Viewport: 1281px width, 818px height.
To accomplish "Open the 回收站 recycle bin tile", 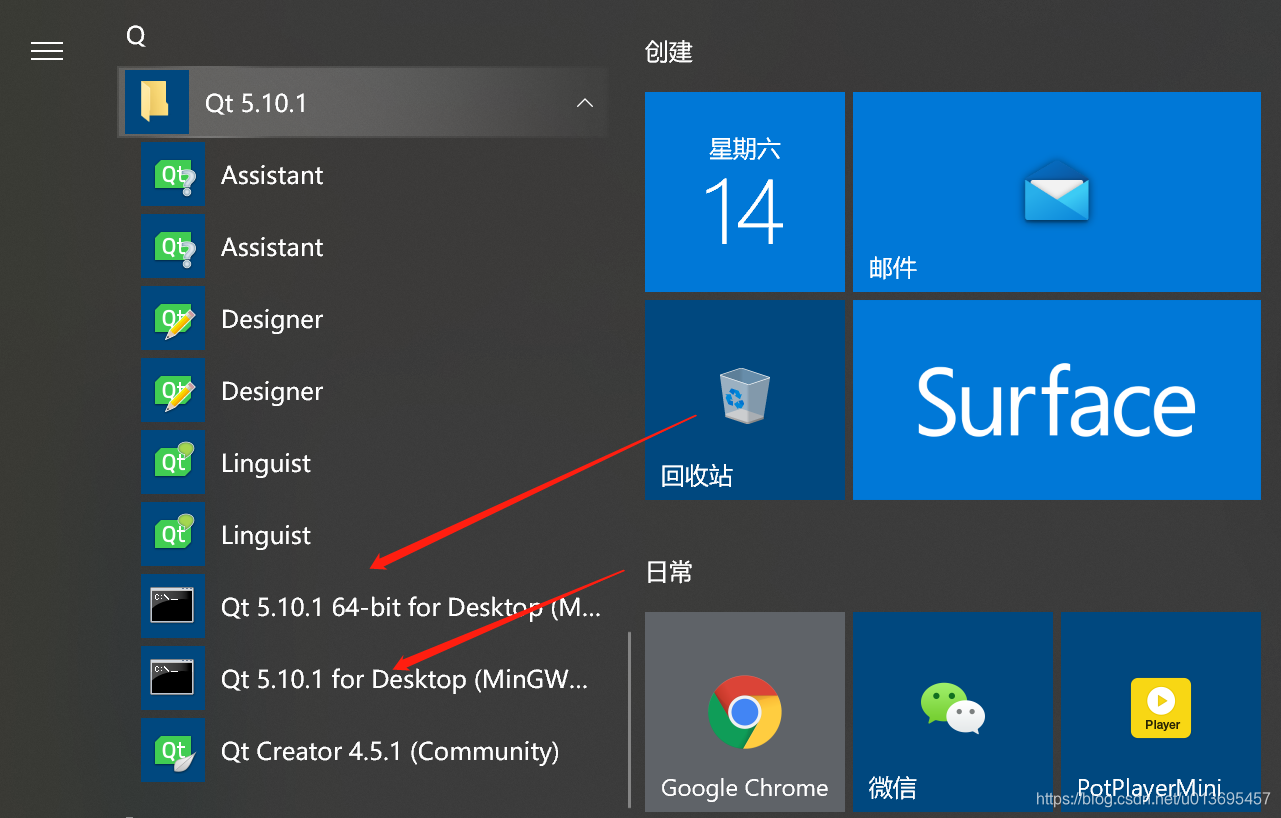I will (x=745, y=400).
